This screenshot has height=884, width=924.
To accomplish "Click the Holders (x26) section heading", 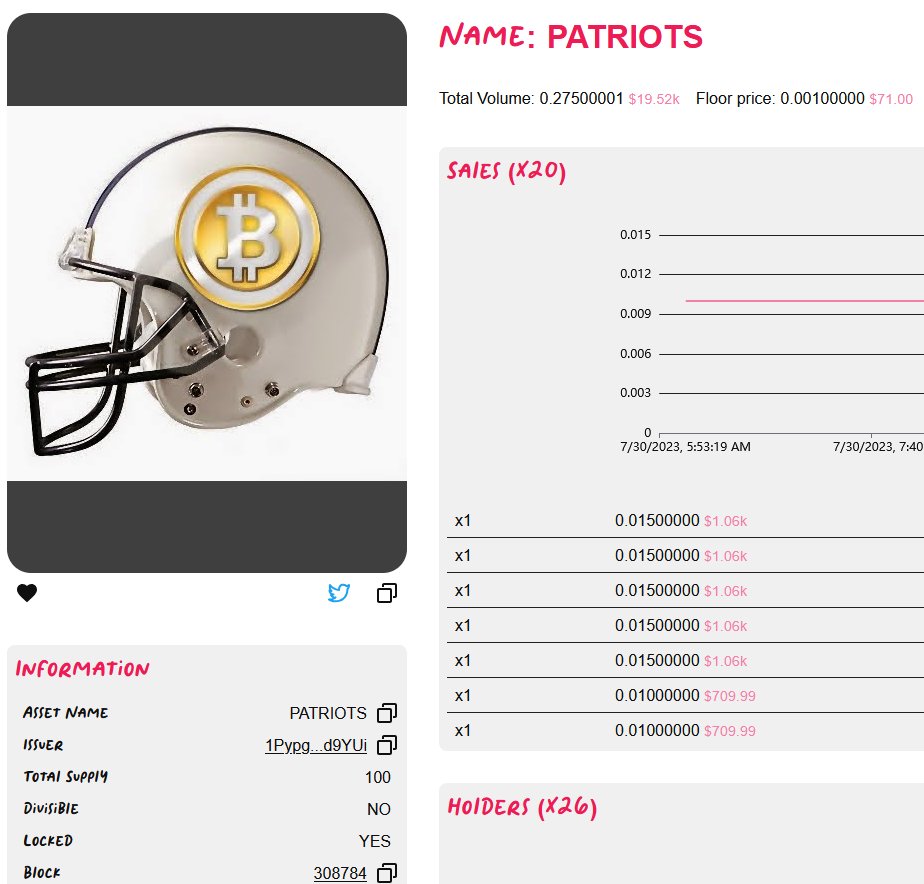I will 522,807.
